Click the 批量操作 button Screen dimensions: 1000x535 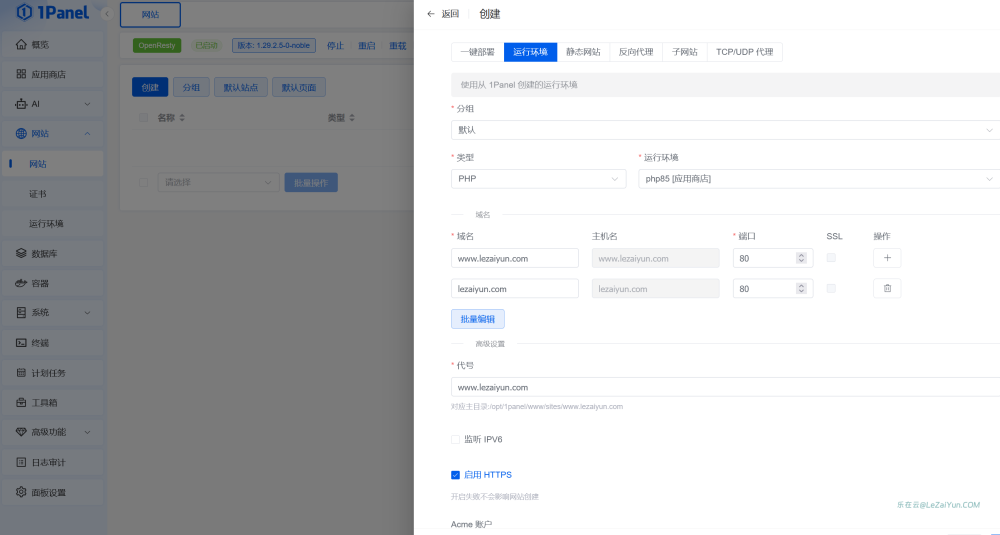pyautogui.click(x=311, y=182)
